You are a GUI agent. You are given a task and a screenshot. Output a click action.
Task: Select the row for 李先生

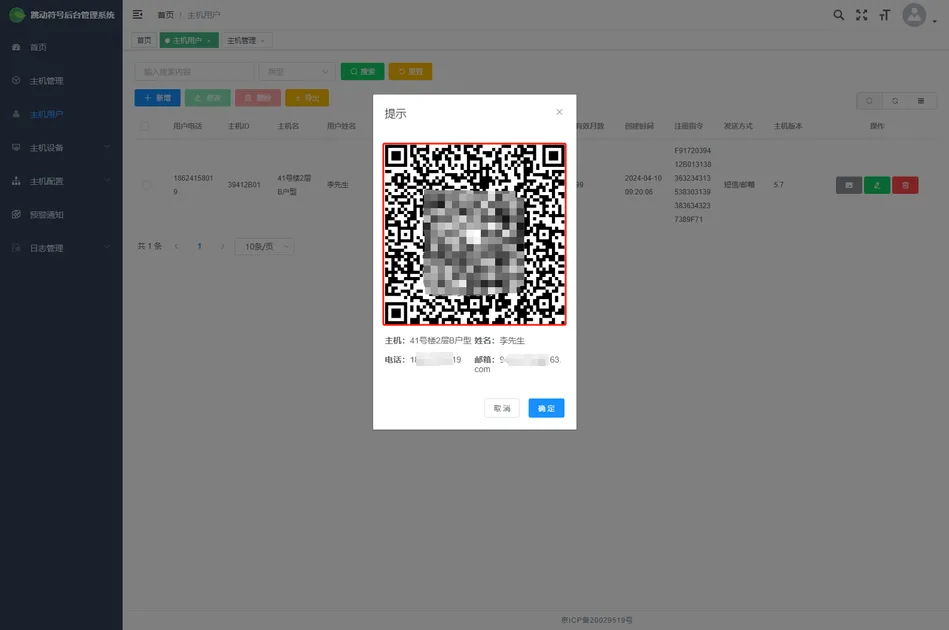[x=146, y=185]
